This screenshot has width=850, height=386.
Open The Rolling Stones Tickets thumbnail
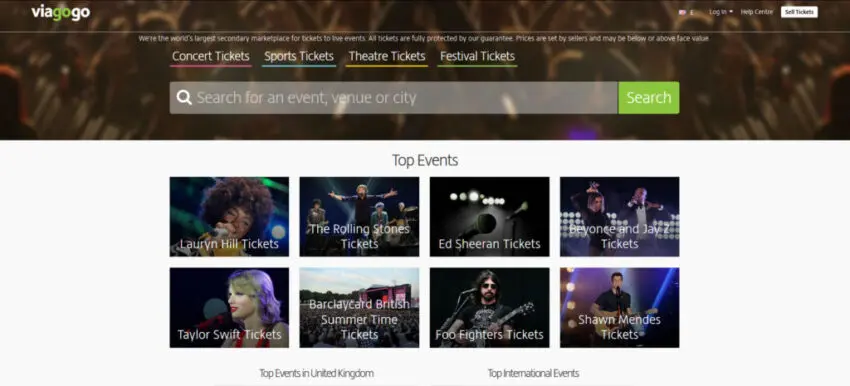[x=359, y=216]
